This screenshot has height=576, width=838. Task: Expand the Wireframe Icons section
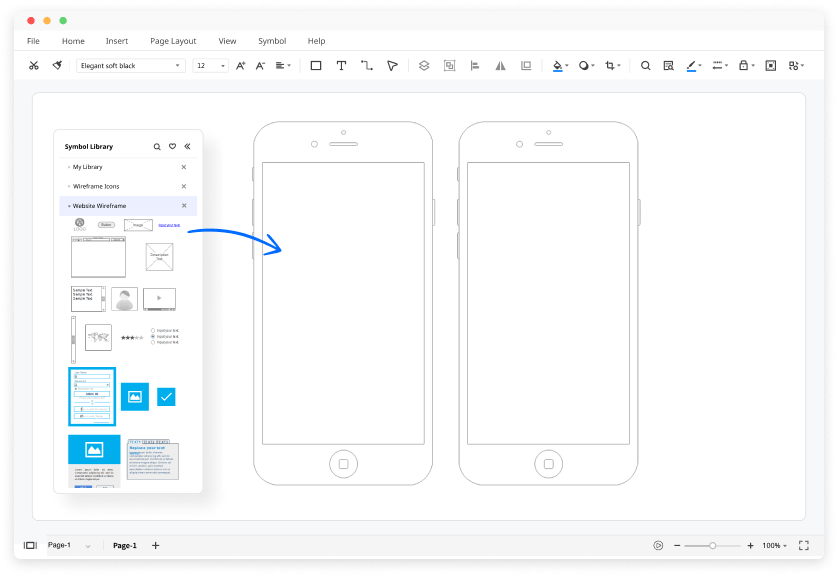(69, 186)
